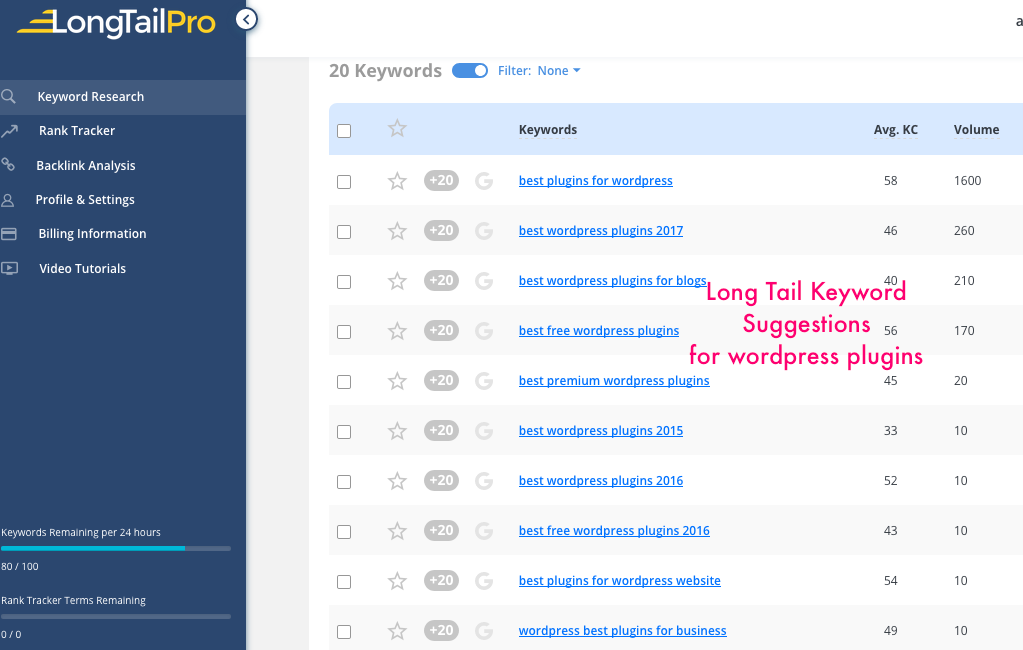Screen dimensions: 1023x650
Task: Check the 'best premium wordpress plugins' row checkbox
Action: pyautogui.click(x=344, y=382)
